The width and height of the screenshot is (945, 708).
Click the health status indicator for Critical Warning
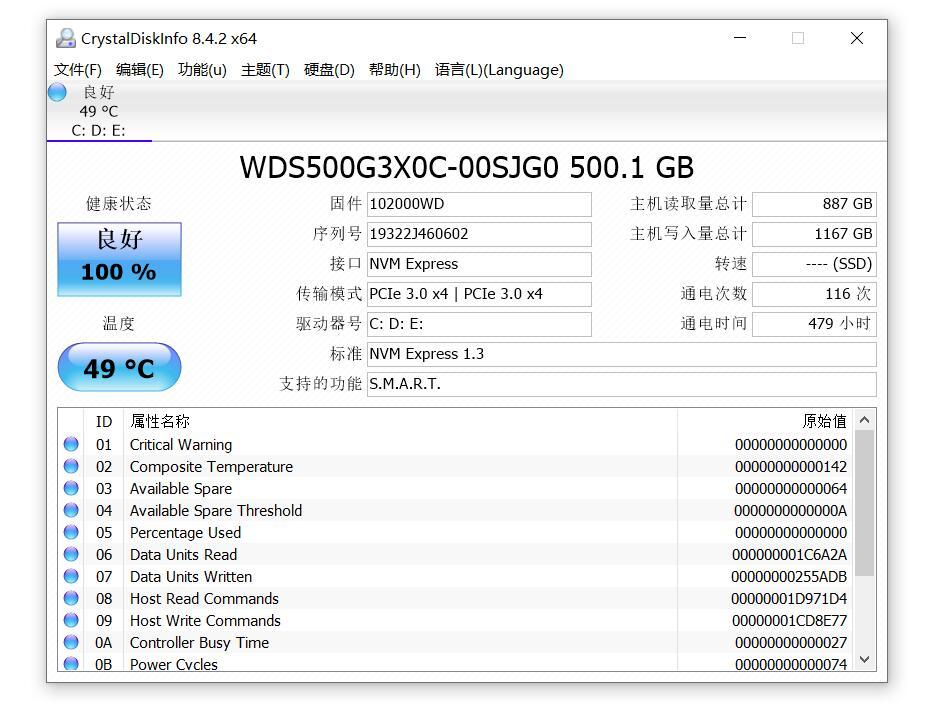(x=69, y=444)
